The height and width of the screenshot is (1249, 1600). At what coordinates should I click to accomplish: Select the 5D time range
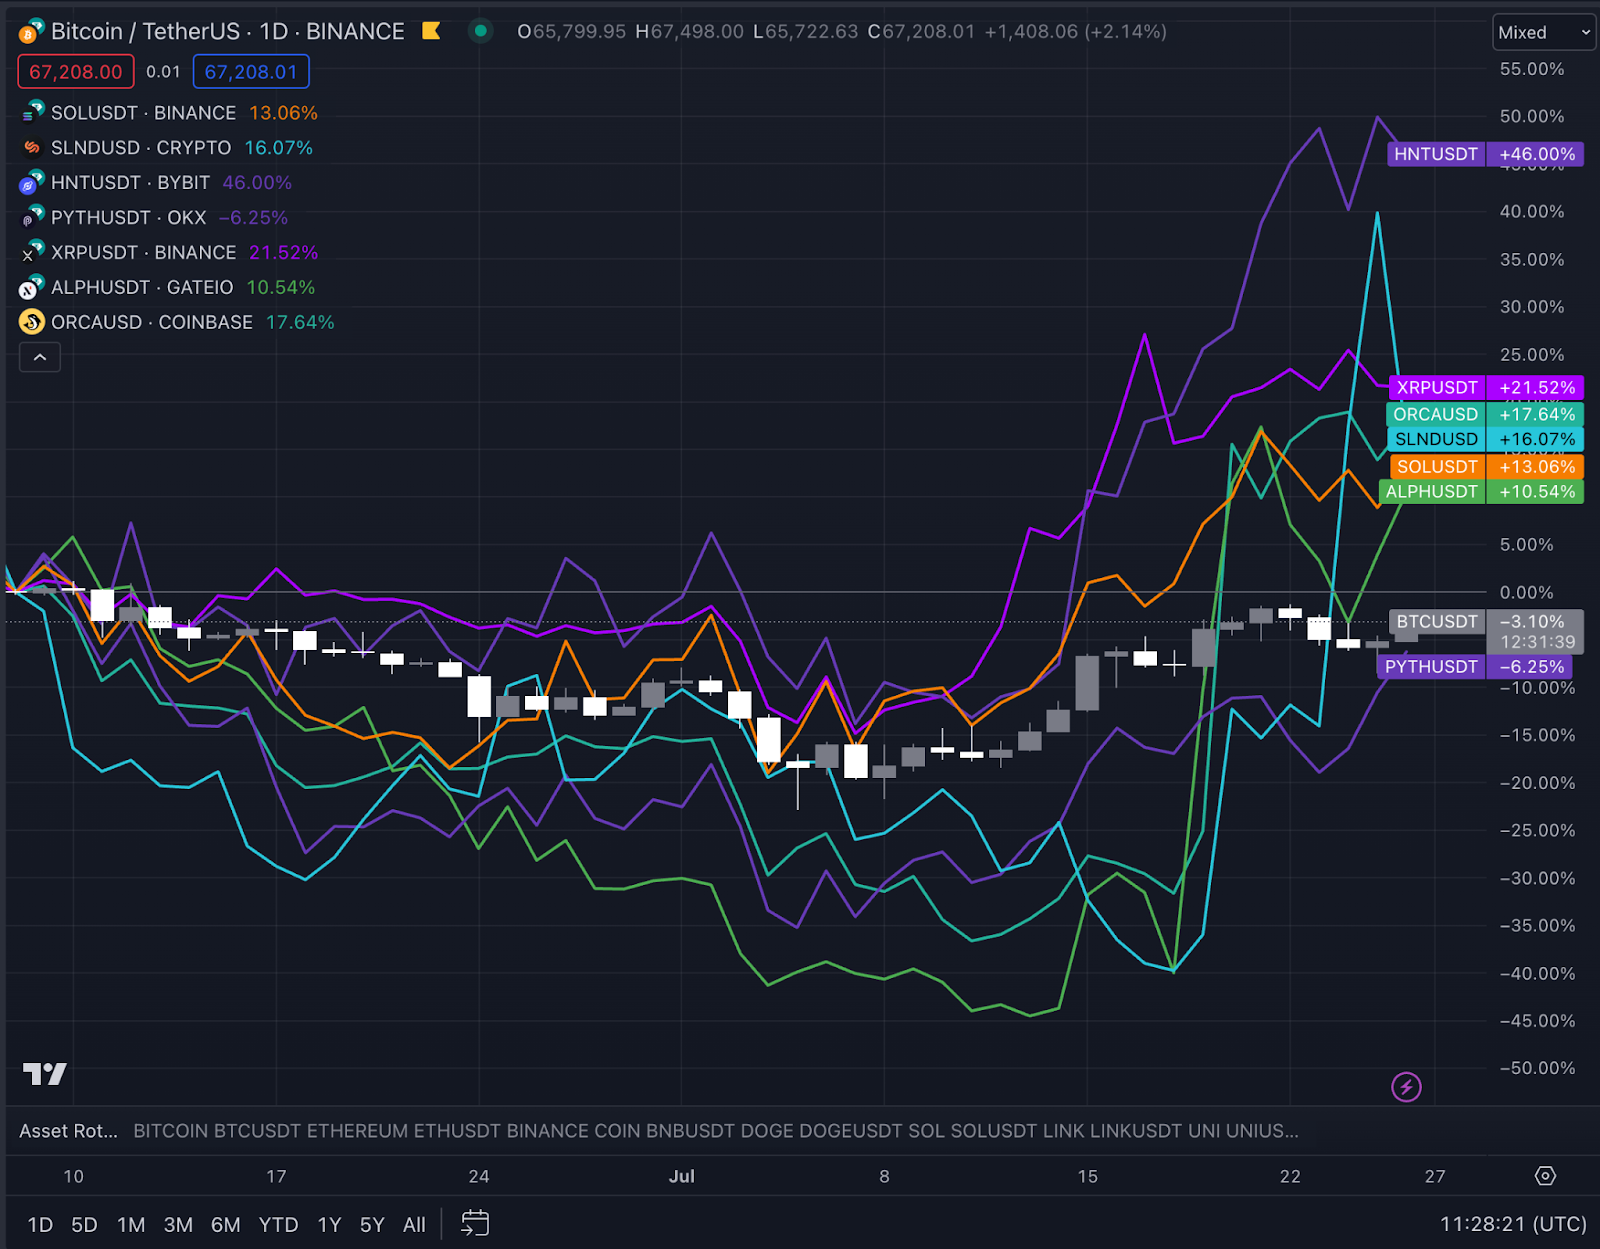(x=84, y=1224)
